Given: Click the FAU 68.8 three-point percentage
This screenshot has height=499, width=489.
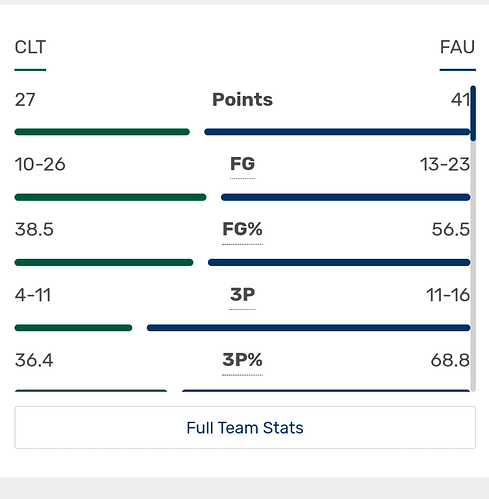Looking at the screenshot, I should pyautogui.click(x=450, y=360).
